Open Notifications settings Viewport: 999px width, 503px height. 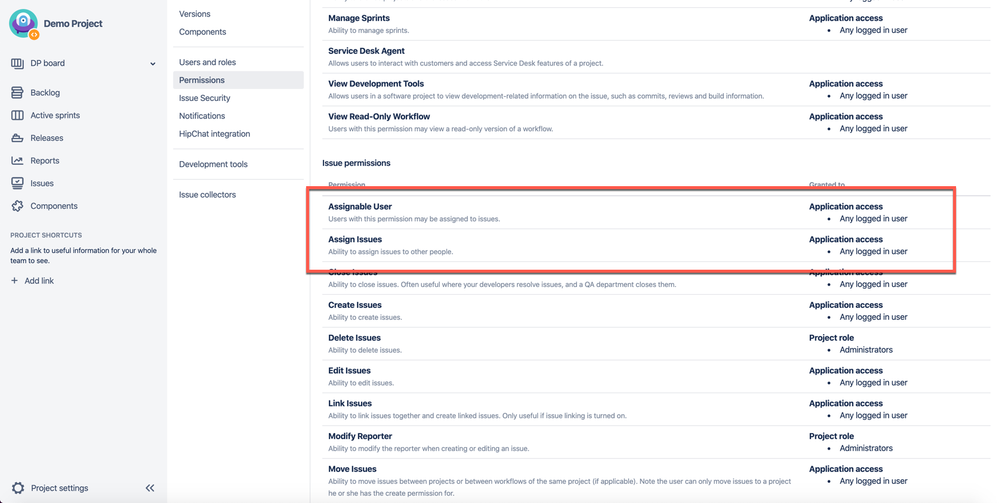pyautogui.click(x=202, y=116)
